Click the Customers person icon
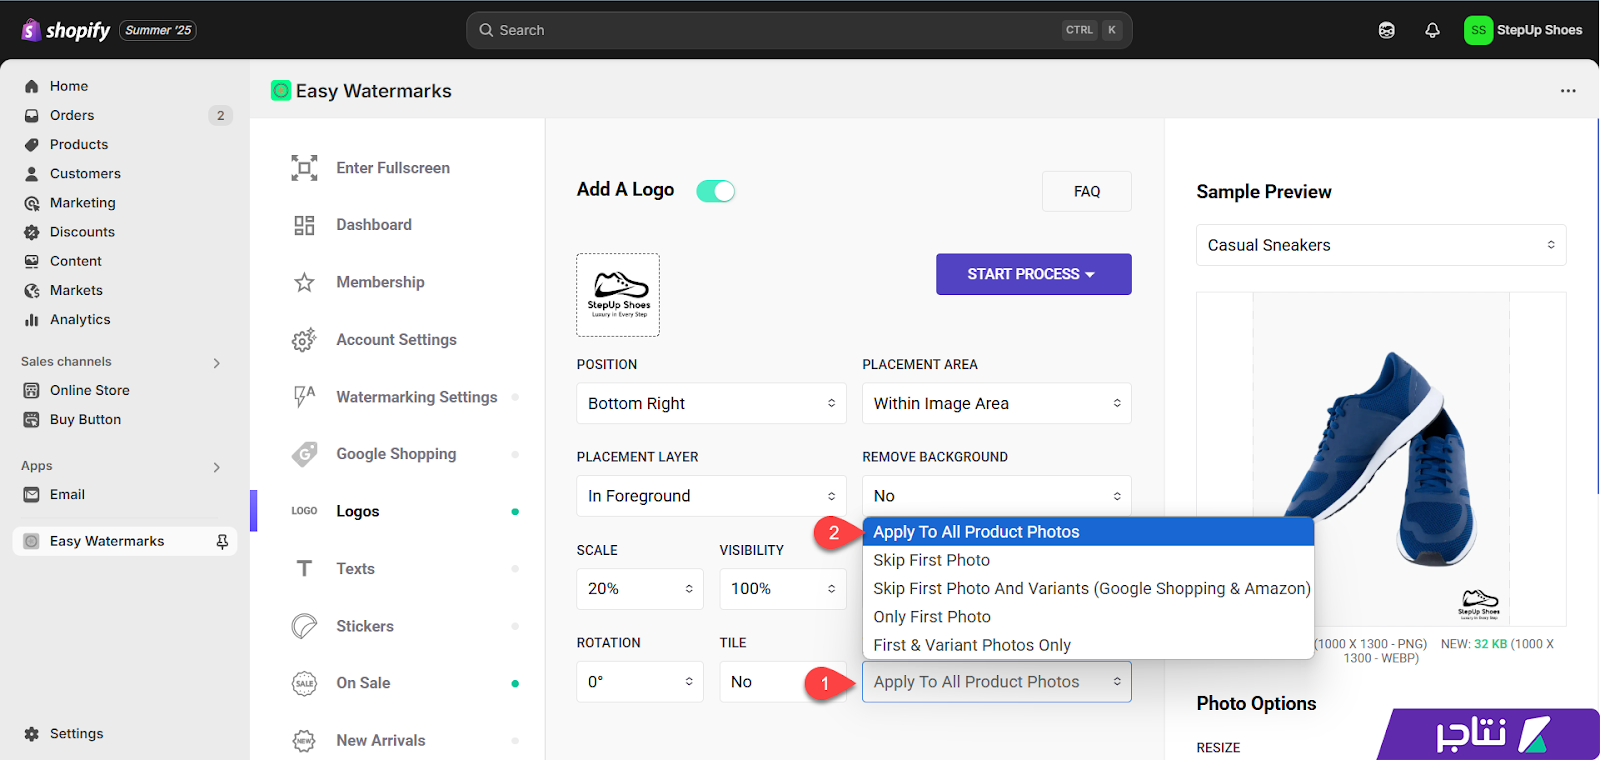Image resolution: width=1600 pixels, height=760 pixels. click(x=32, y=173)
